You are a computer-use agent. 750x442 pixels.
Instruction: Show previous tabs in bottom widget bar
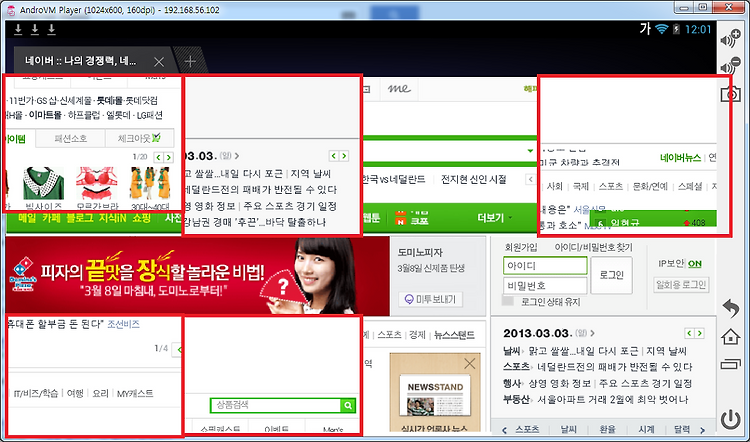point(504,430)
